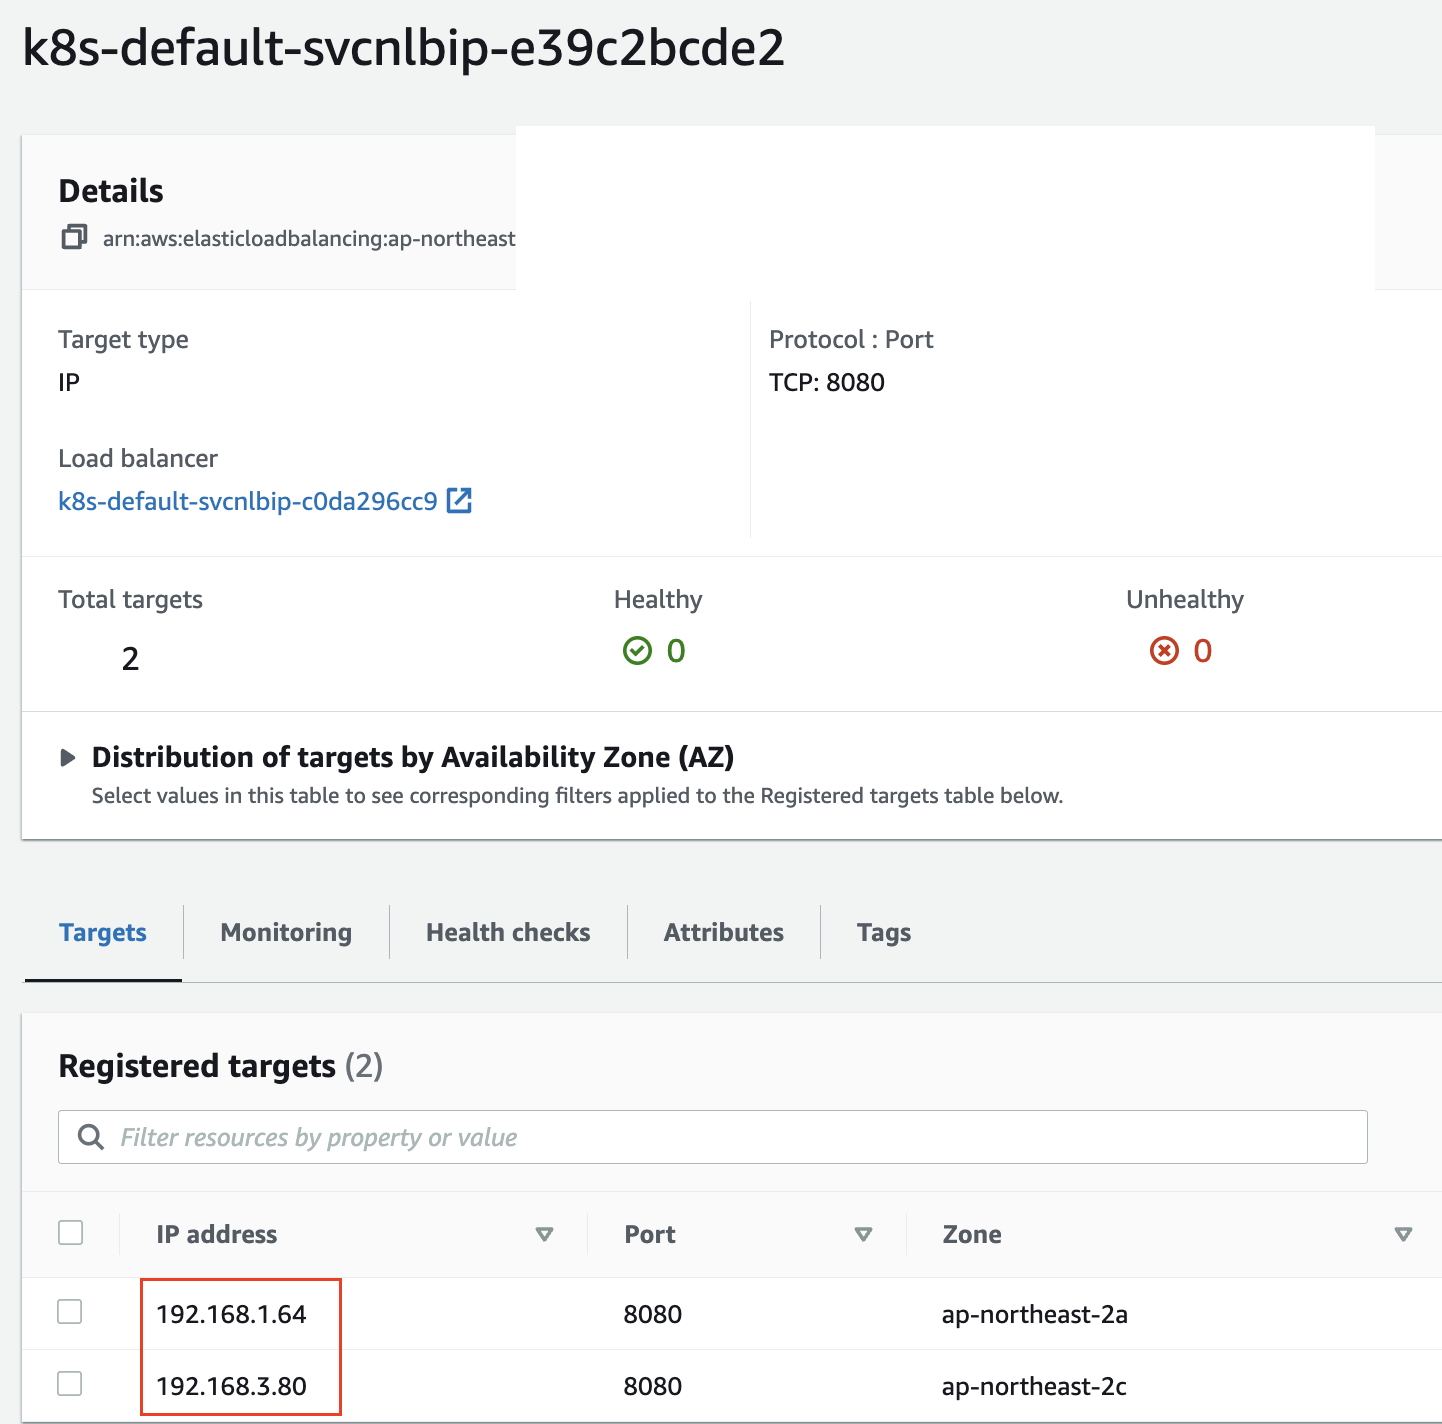
Task: Click the Healthy count 0
Action: [x=676, y=651]
